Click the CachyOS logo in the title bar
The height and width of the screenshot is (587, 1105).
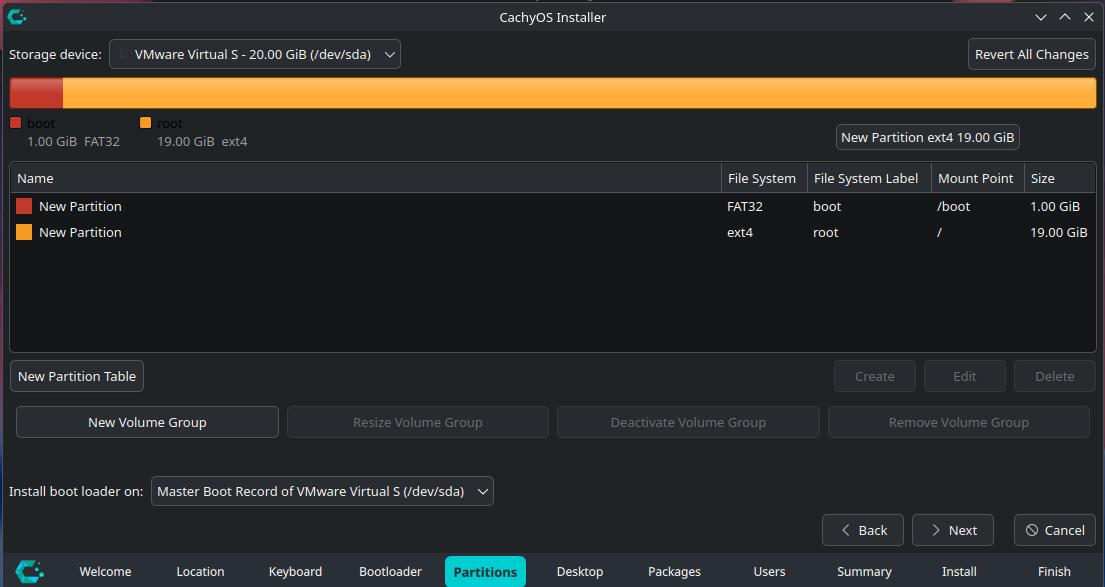pyautogui.click(x=17, y=17)
